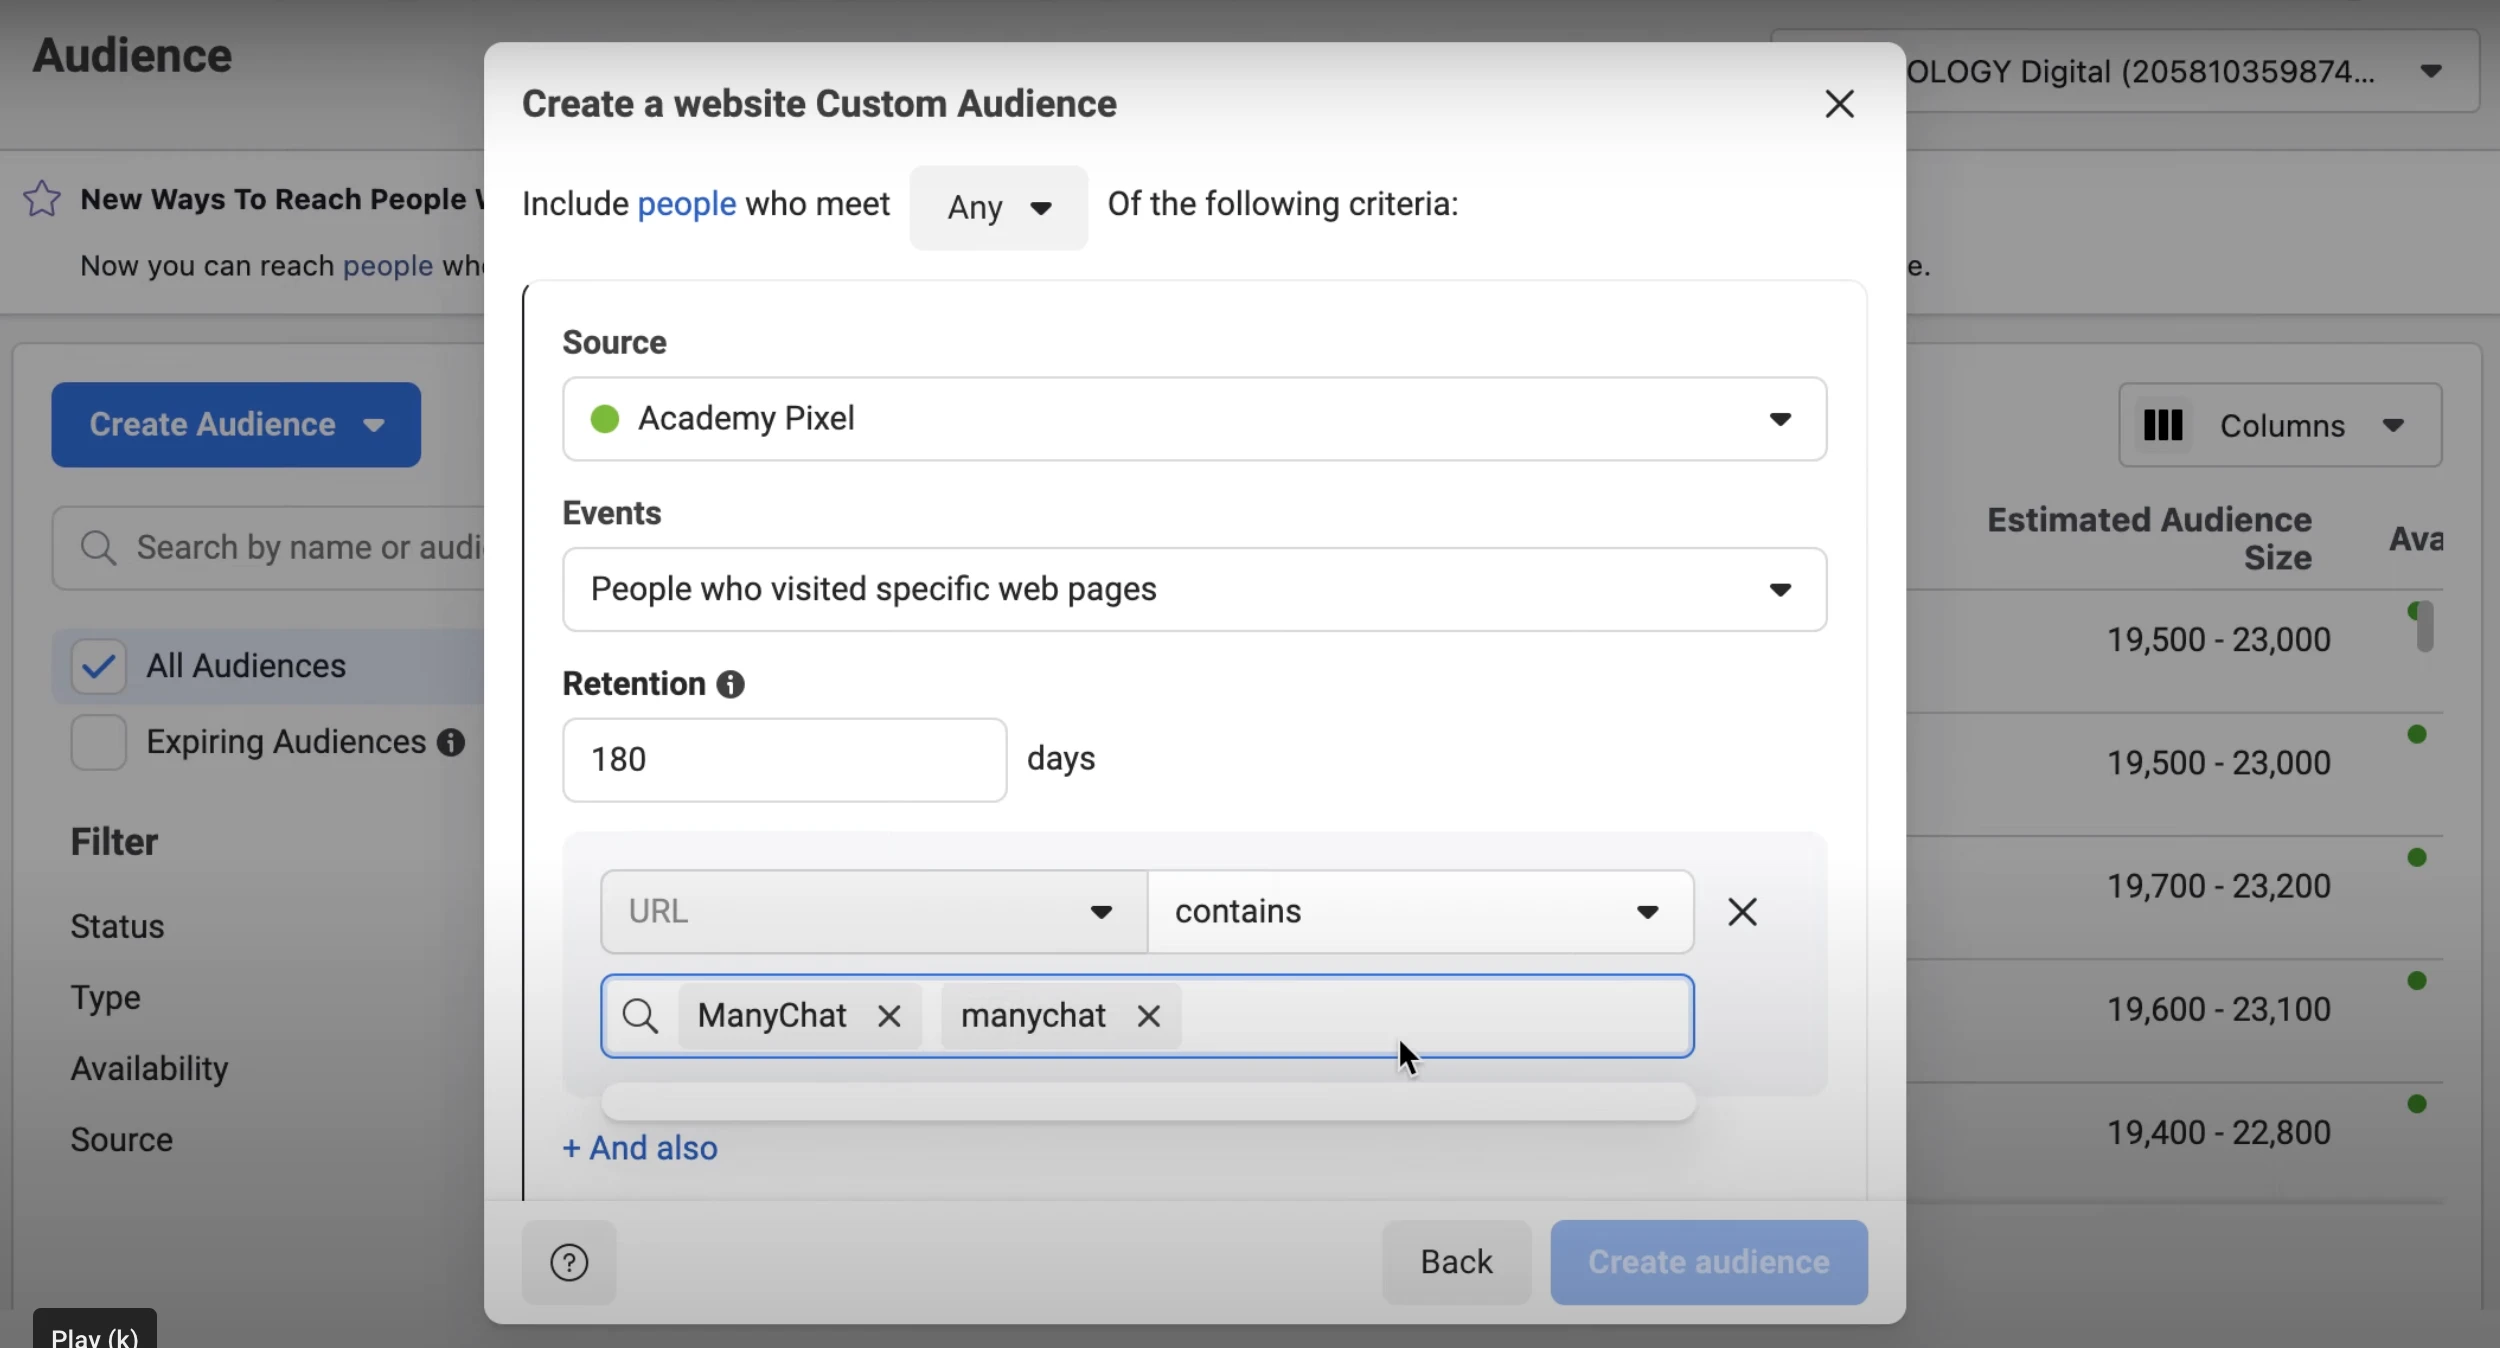Click the Retention days input field

pos(783,760)
